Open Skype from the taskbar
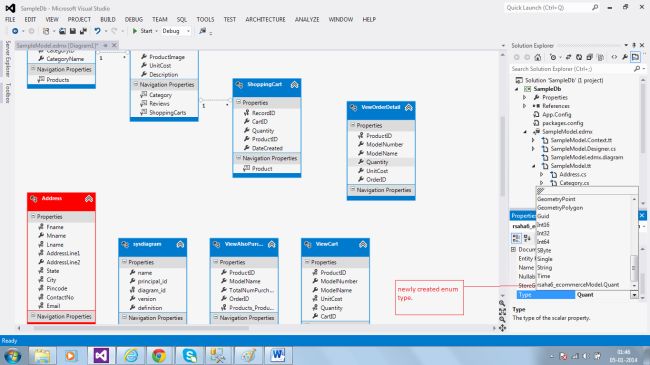 tap(189, 355)
